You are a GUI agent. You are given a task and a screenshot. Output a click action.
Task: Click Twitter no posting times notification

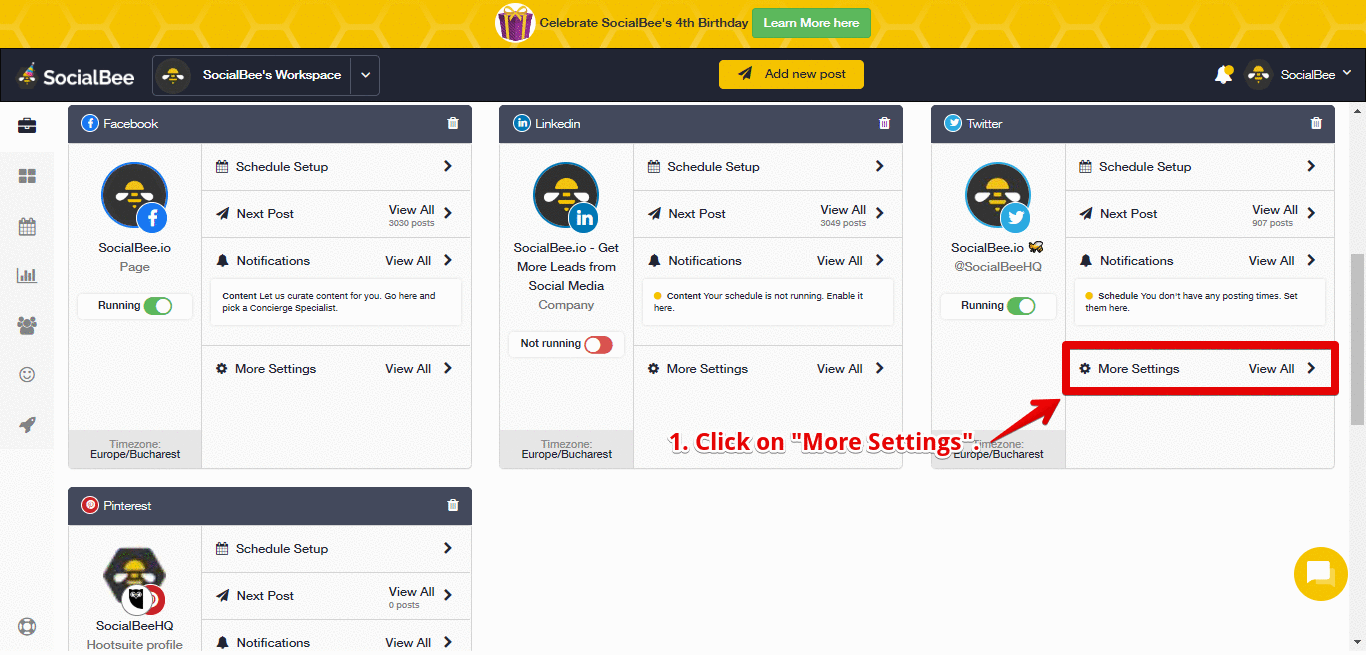[1200, 302]
